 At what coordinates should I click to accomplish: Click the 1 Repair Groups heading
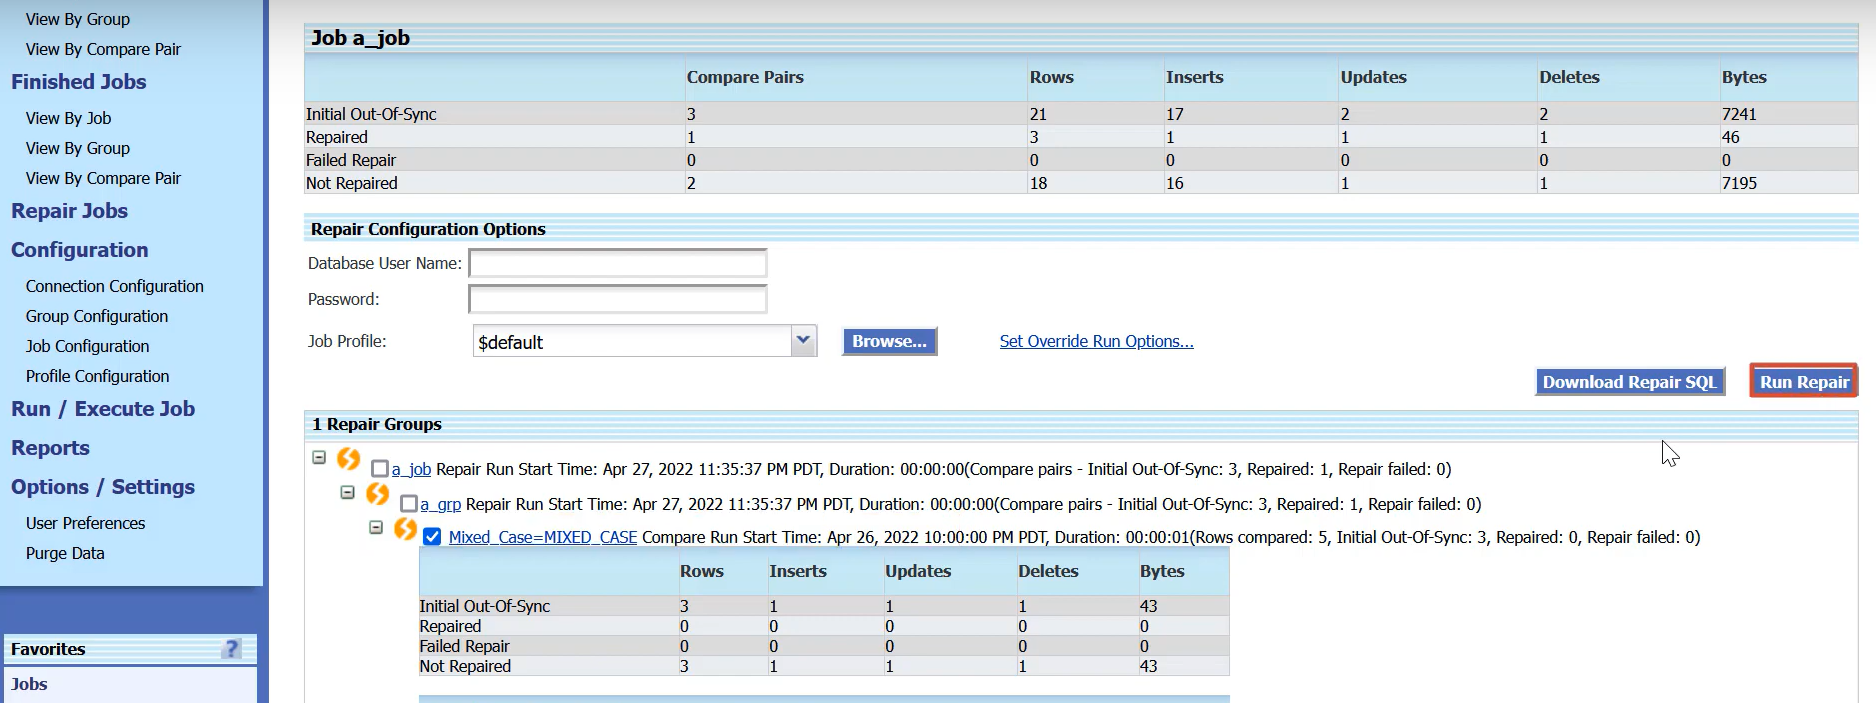377,424
